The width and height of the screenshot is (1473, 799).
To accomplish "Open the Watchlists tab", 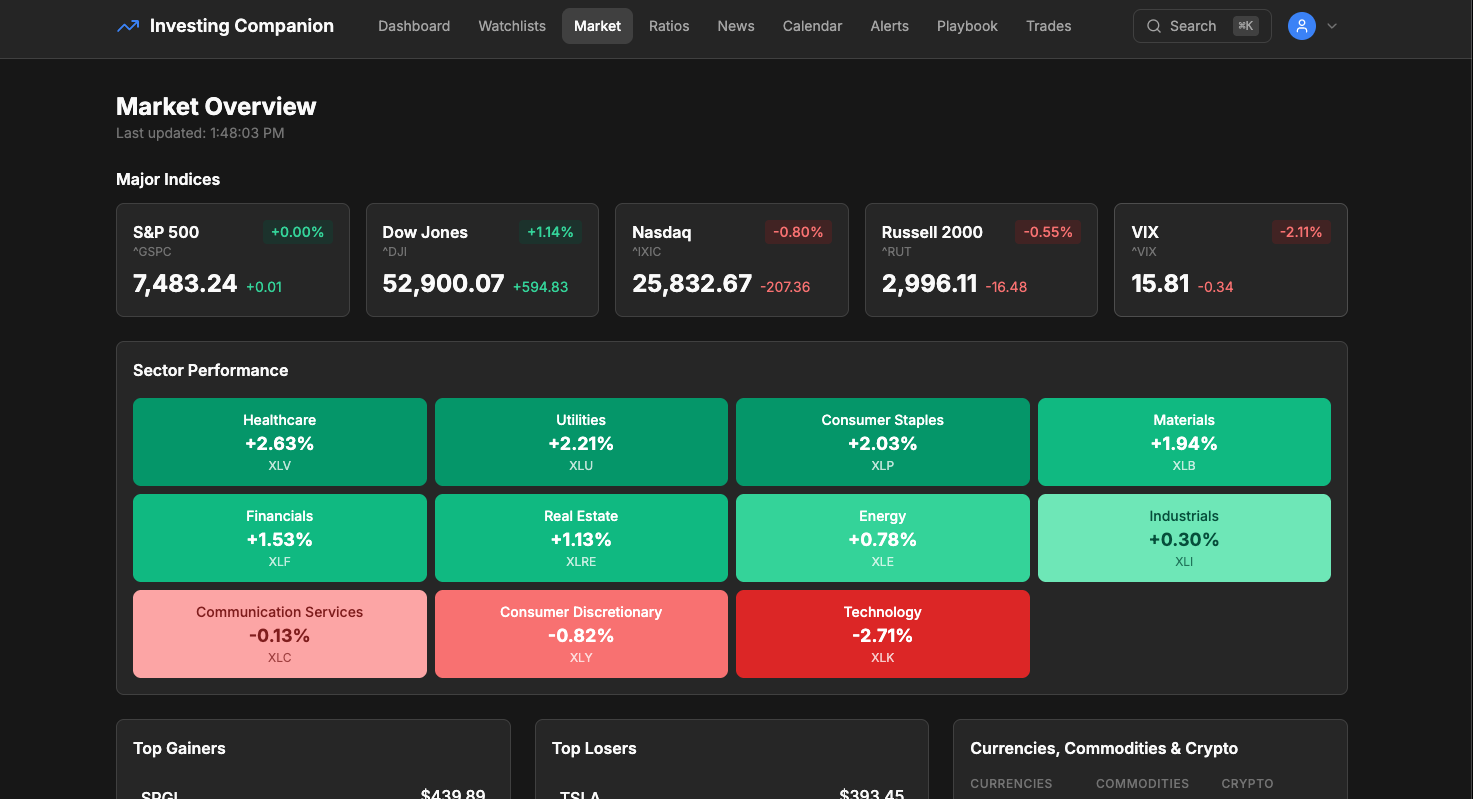I will click(512, 26).
